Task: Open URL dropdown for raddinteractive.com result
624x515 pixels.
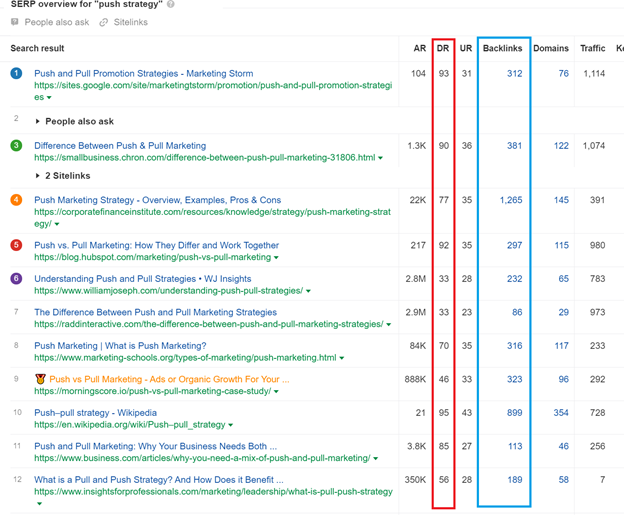Action: click(389, 324)
